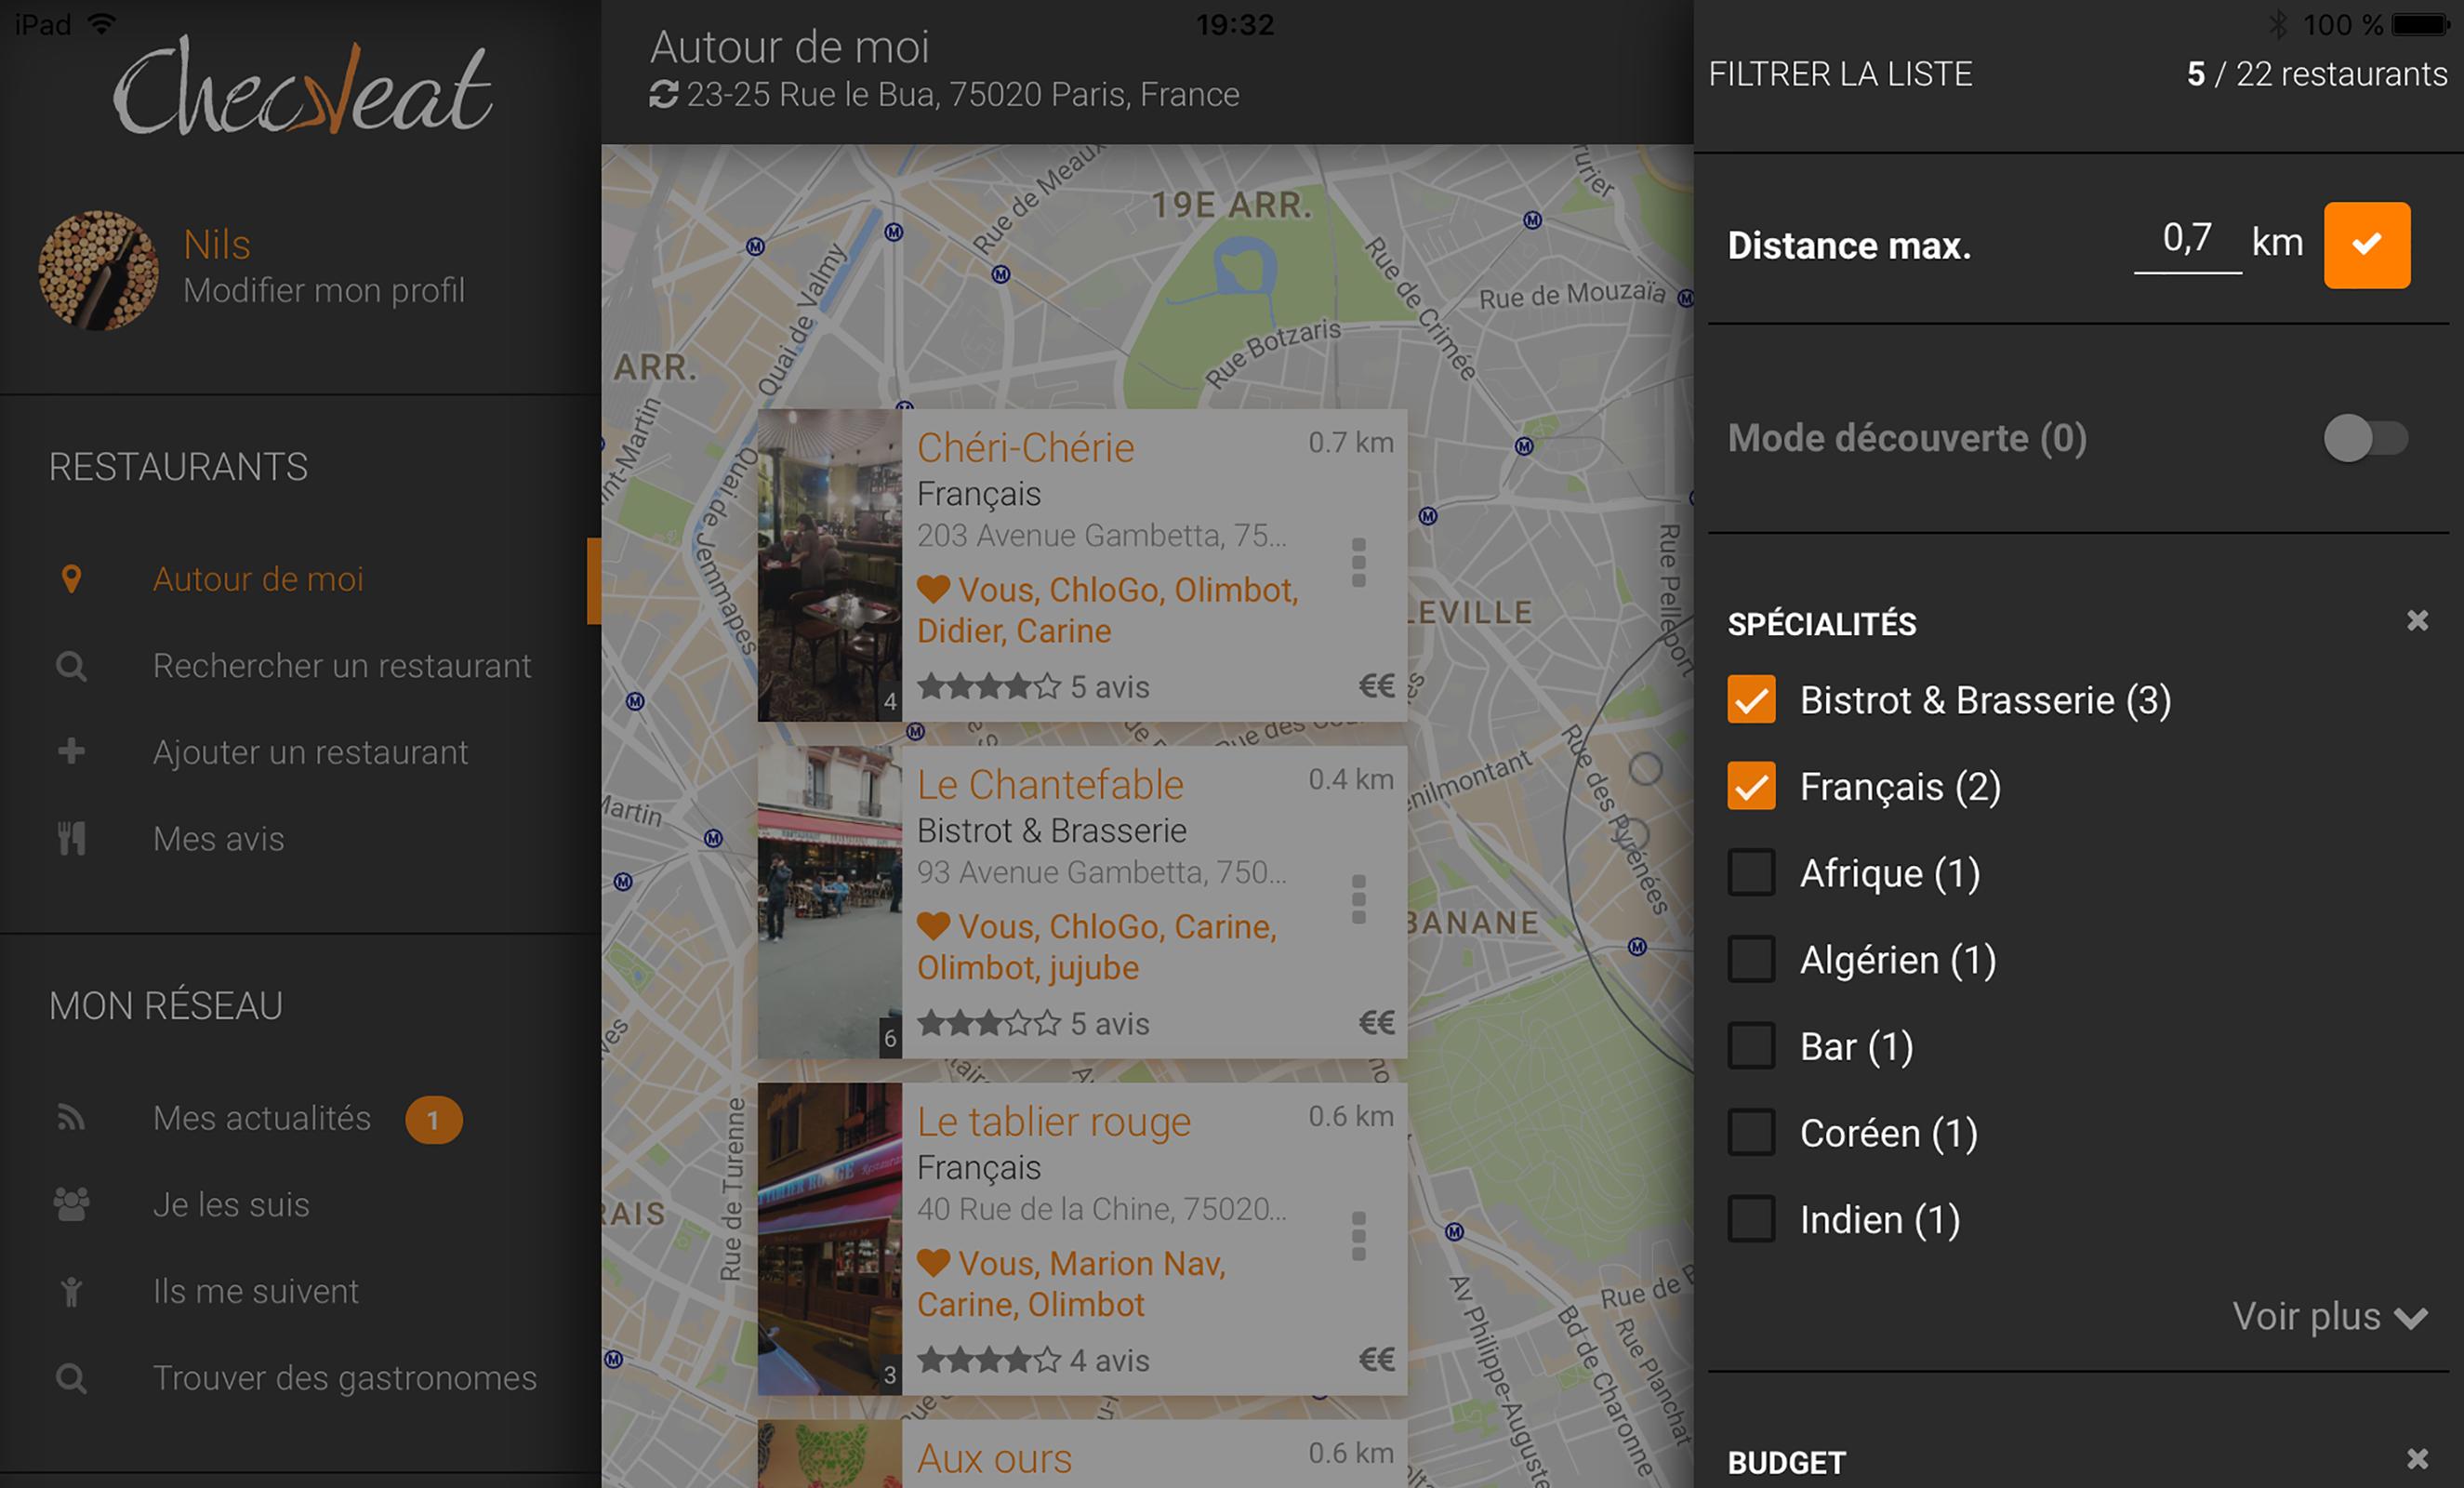Screen dimensions: 2464x1488
Task: Check the Coréen specialty filter
Action: click(x=1751, y=1133)
